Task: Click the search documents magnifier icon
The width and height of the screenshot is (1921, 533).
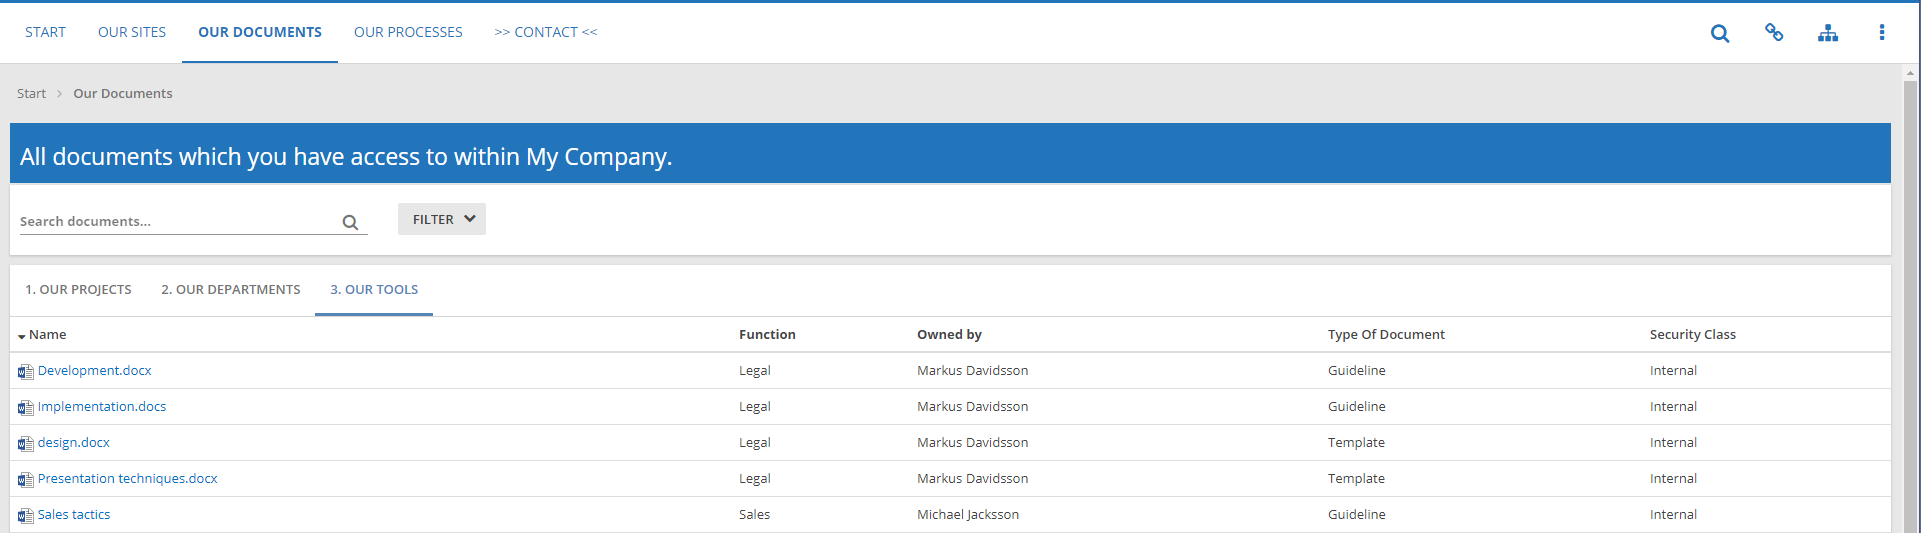Action: pos(350,222)
